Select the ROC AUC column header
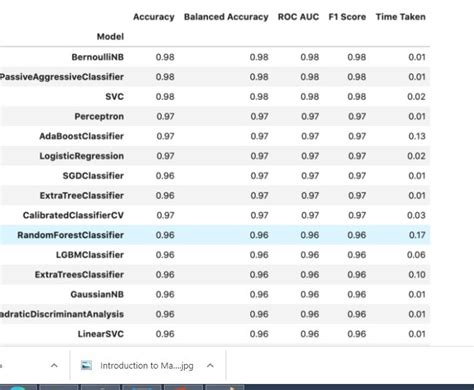The width and height of the screenshot is (474, 390). [298, 17]
